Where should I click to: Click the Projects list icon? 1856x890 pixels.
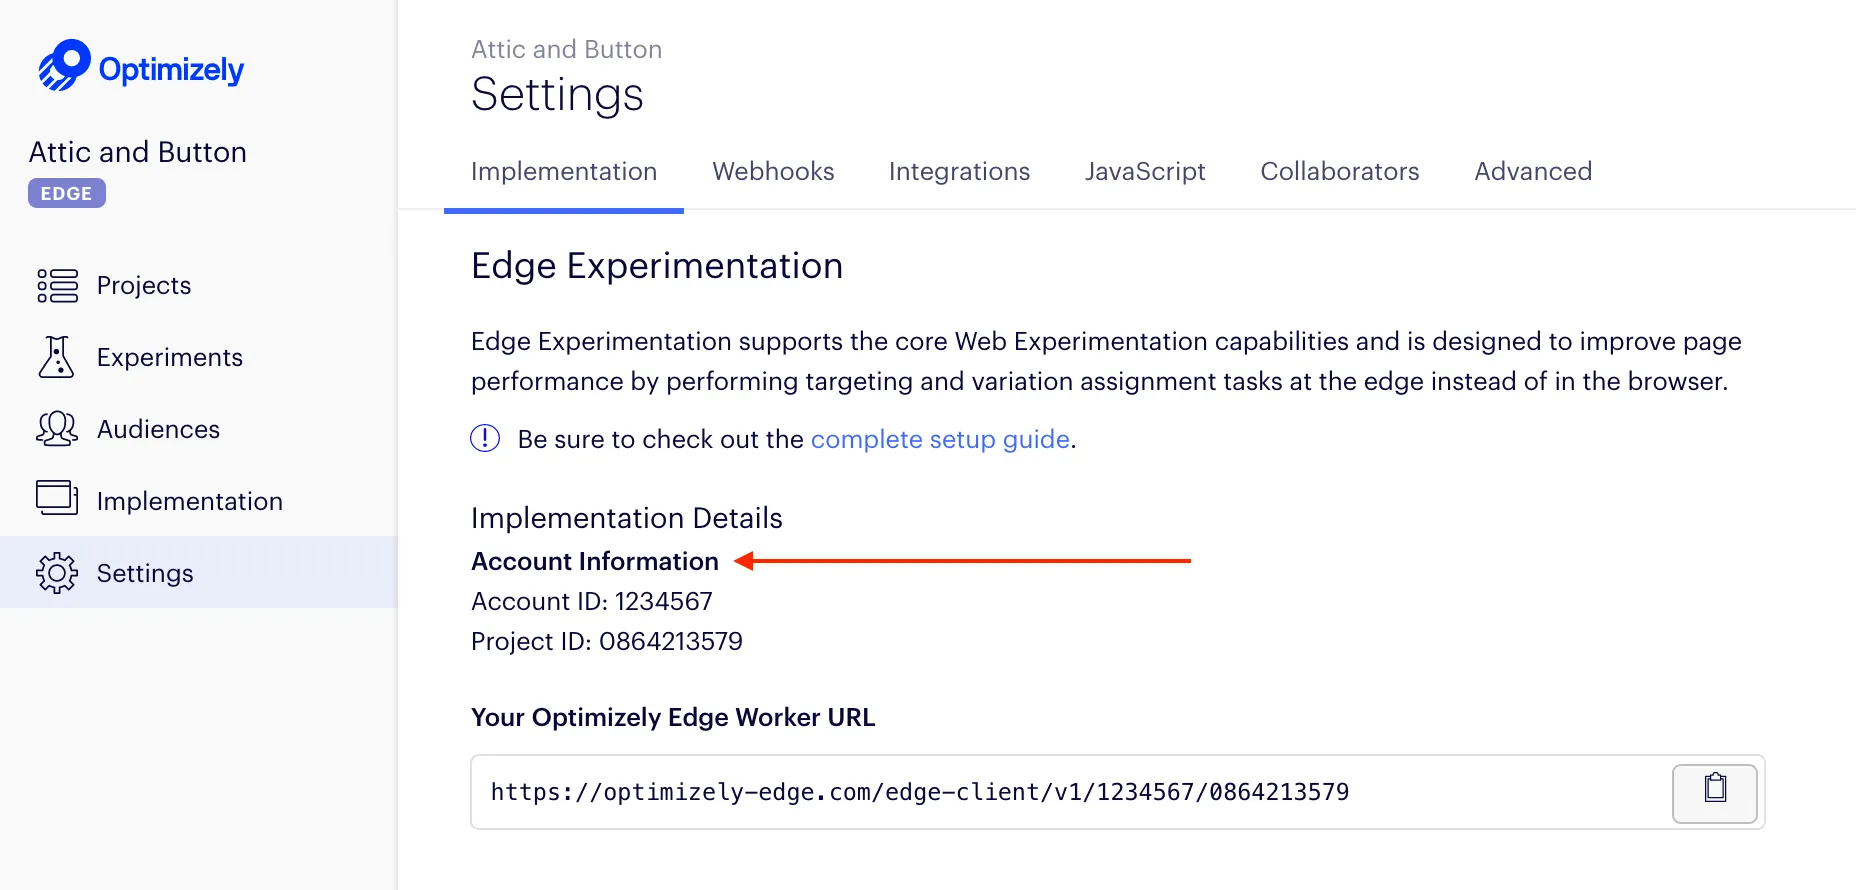[57, 285]
